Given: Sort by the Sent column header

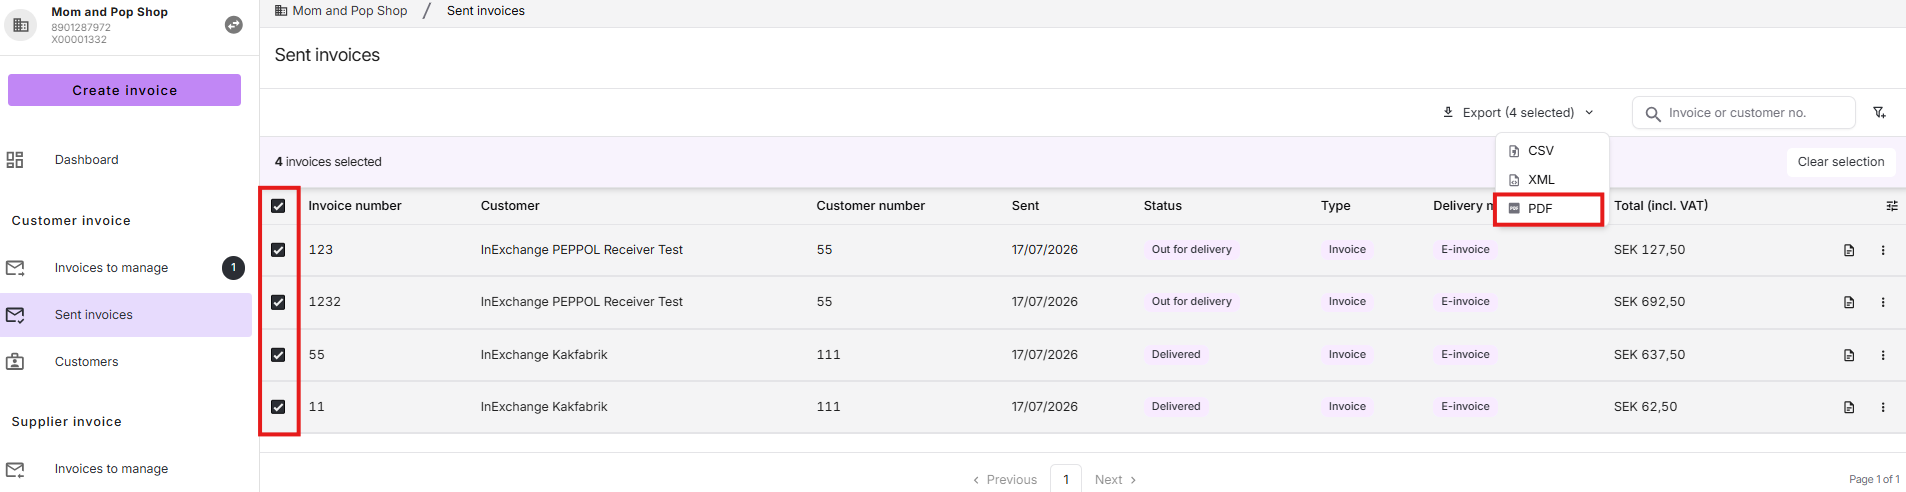Looking at the screenshot, I should pos(1025,206).
